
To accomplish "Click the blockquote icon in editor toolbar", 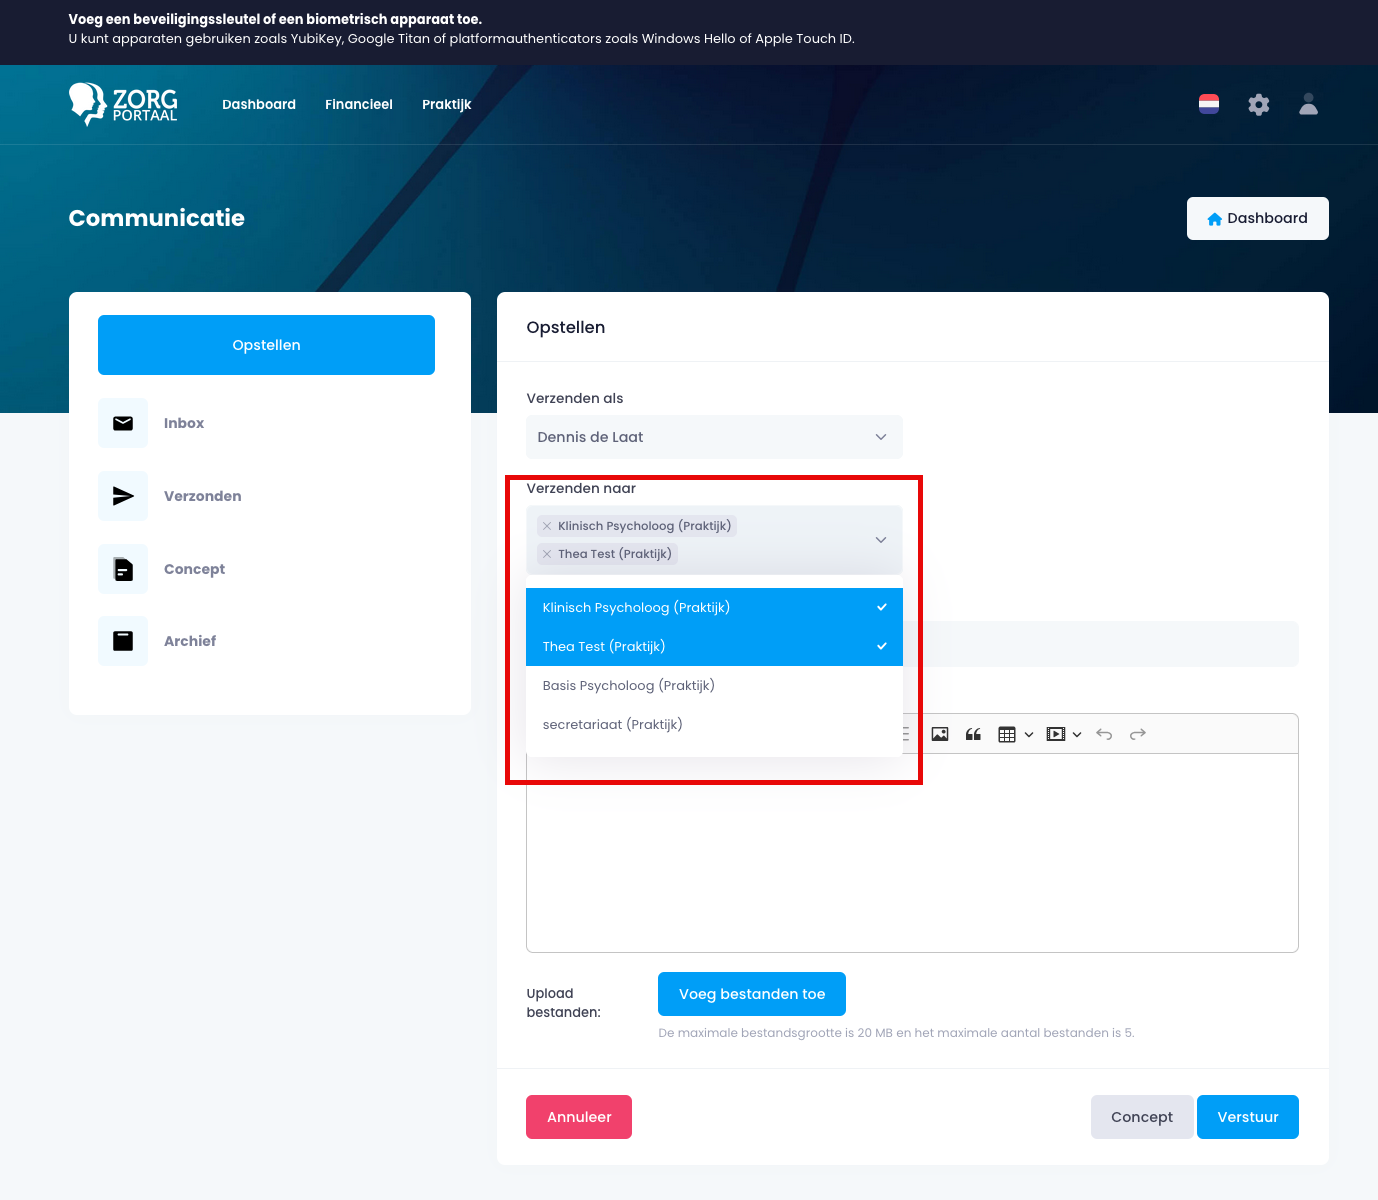I will tap(973, 734).
